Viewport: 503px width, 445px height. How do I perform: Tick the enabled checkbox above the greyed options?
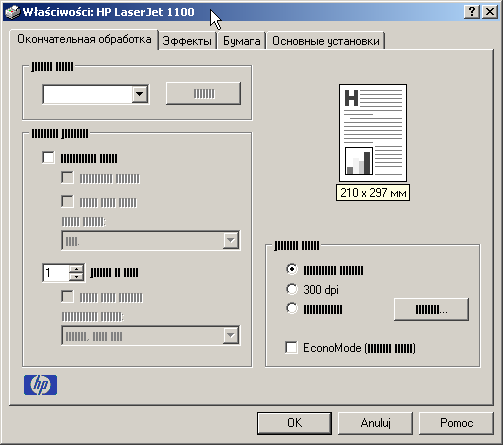click(x=48, y=157)
